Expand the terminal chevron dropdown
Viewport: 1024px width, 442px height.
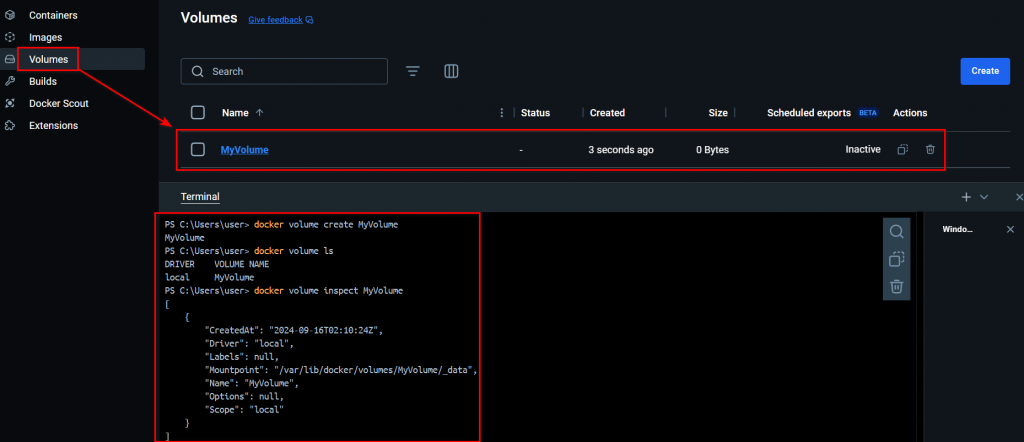[984, 197]
